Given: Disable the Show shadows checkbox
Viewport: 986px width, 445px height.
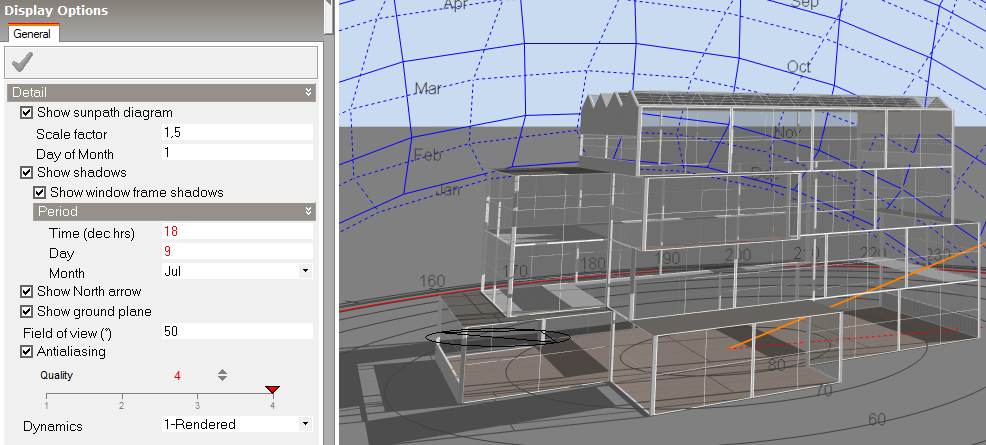Looking at the screenshot, I should 27,173.
